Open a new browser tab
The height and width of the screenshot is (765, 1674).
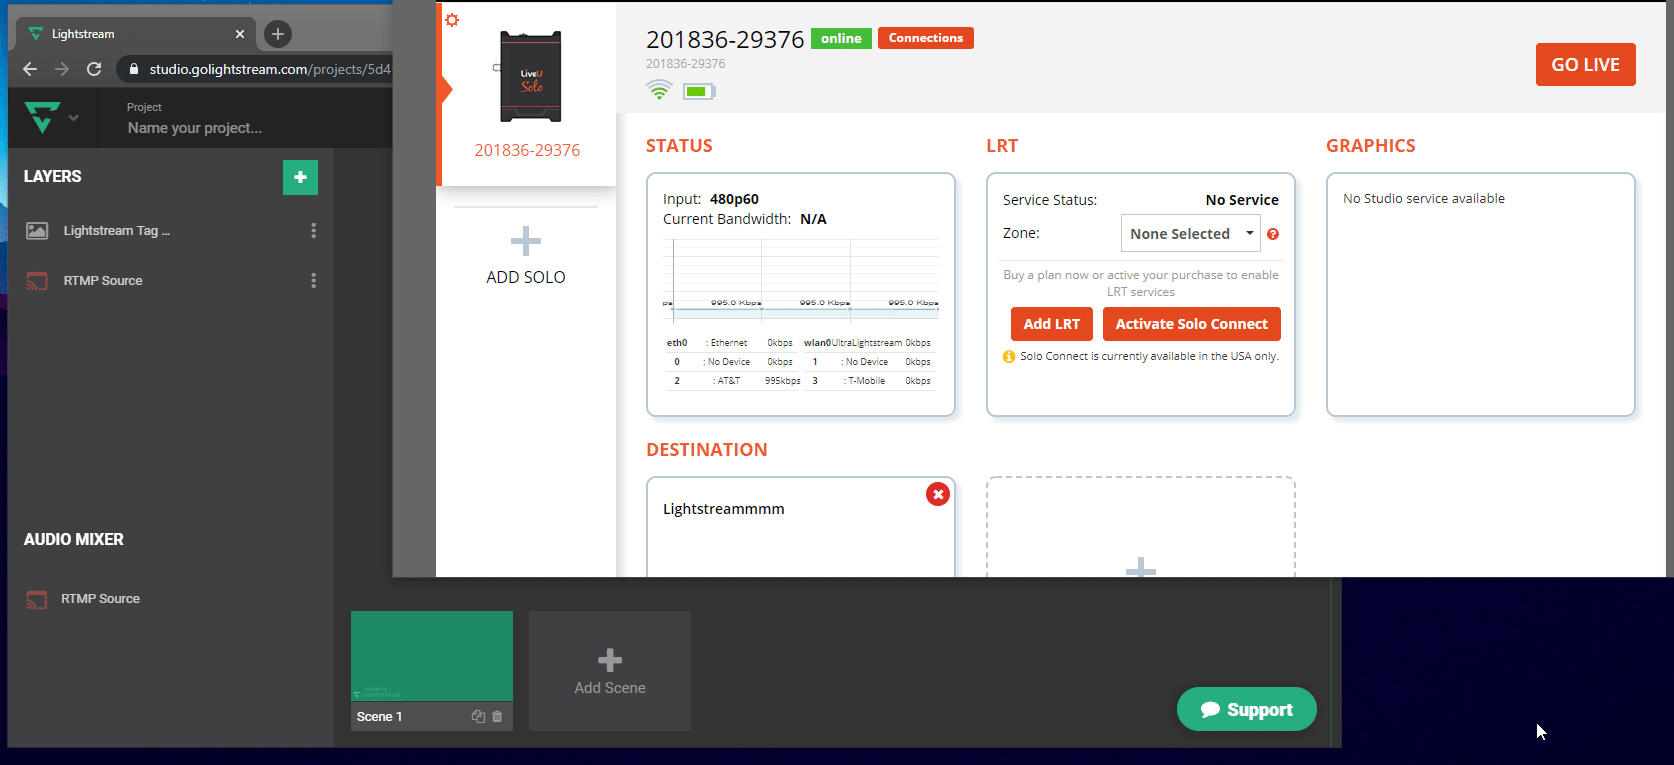278,34
